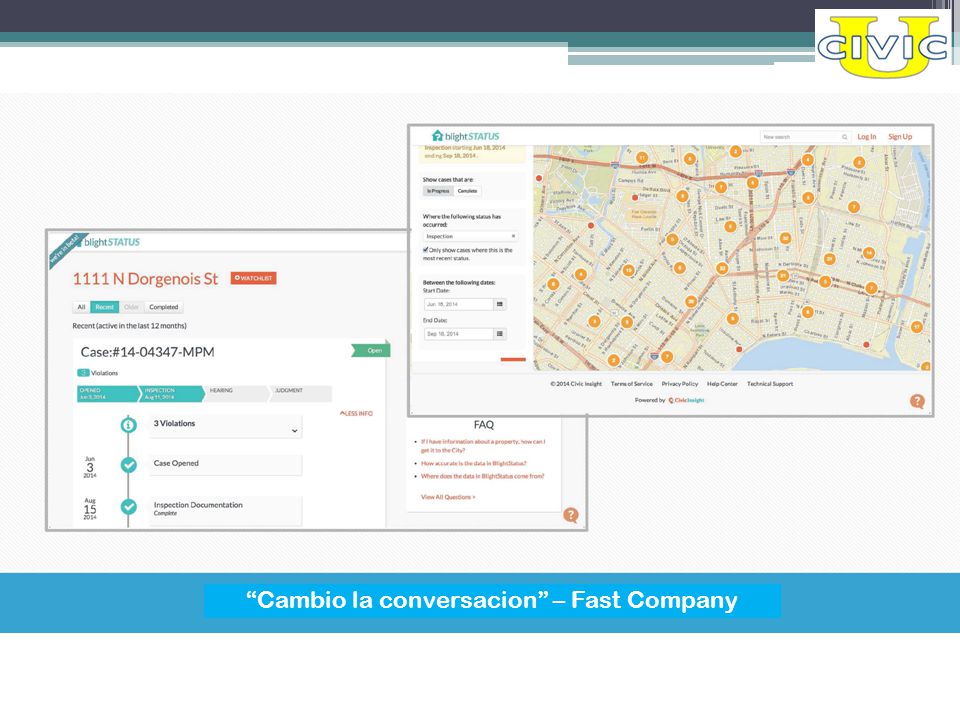Click the 1111 N Dorgenois St address heading
The width and height of the screenshot is (960, 720).
pyautogui.click(x=145, y=279)
